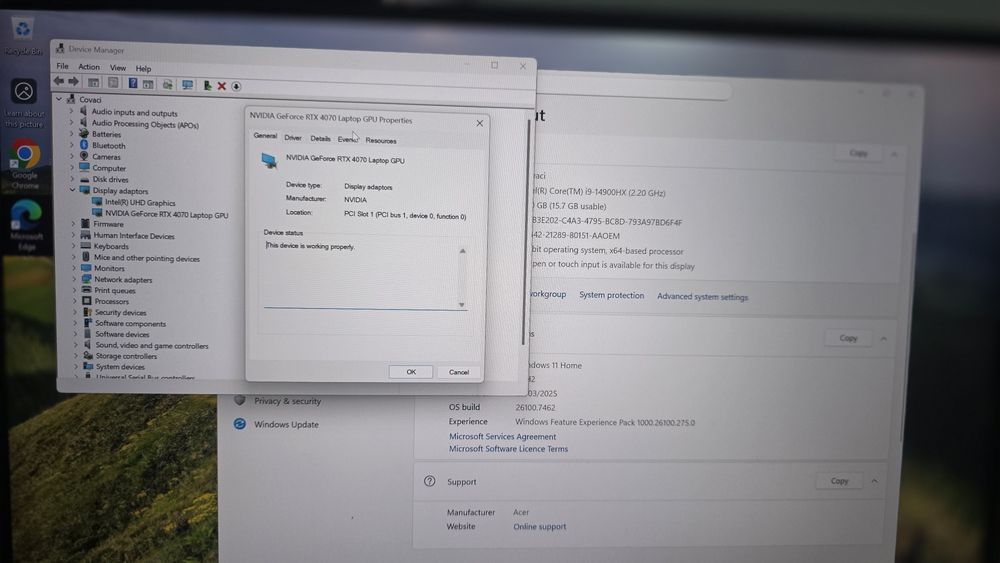Switch to the Details tab
Screen dimensions: 1000x563
320,138
